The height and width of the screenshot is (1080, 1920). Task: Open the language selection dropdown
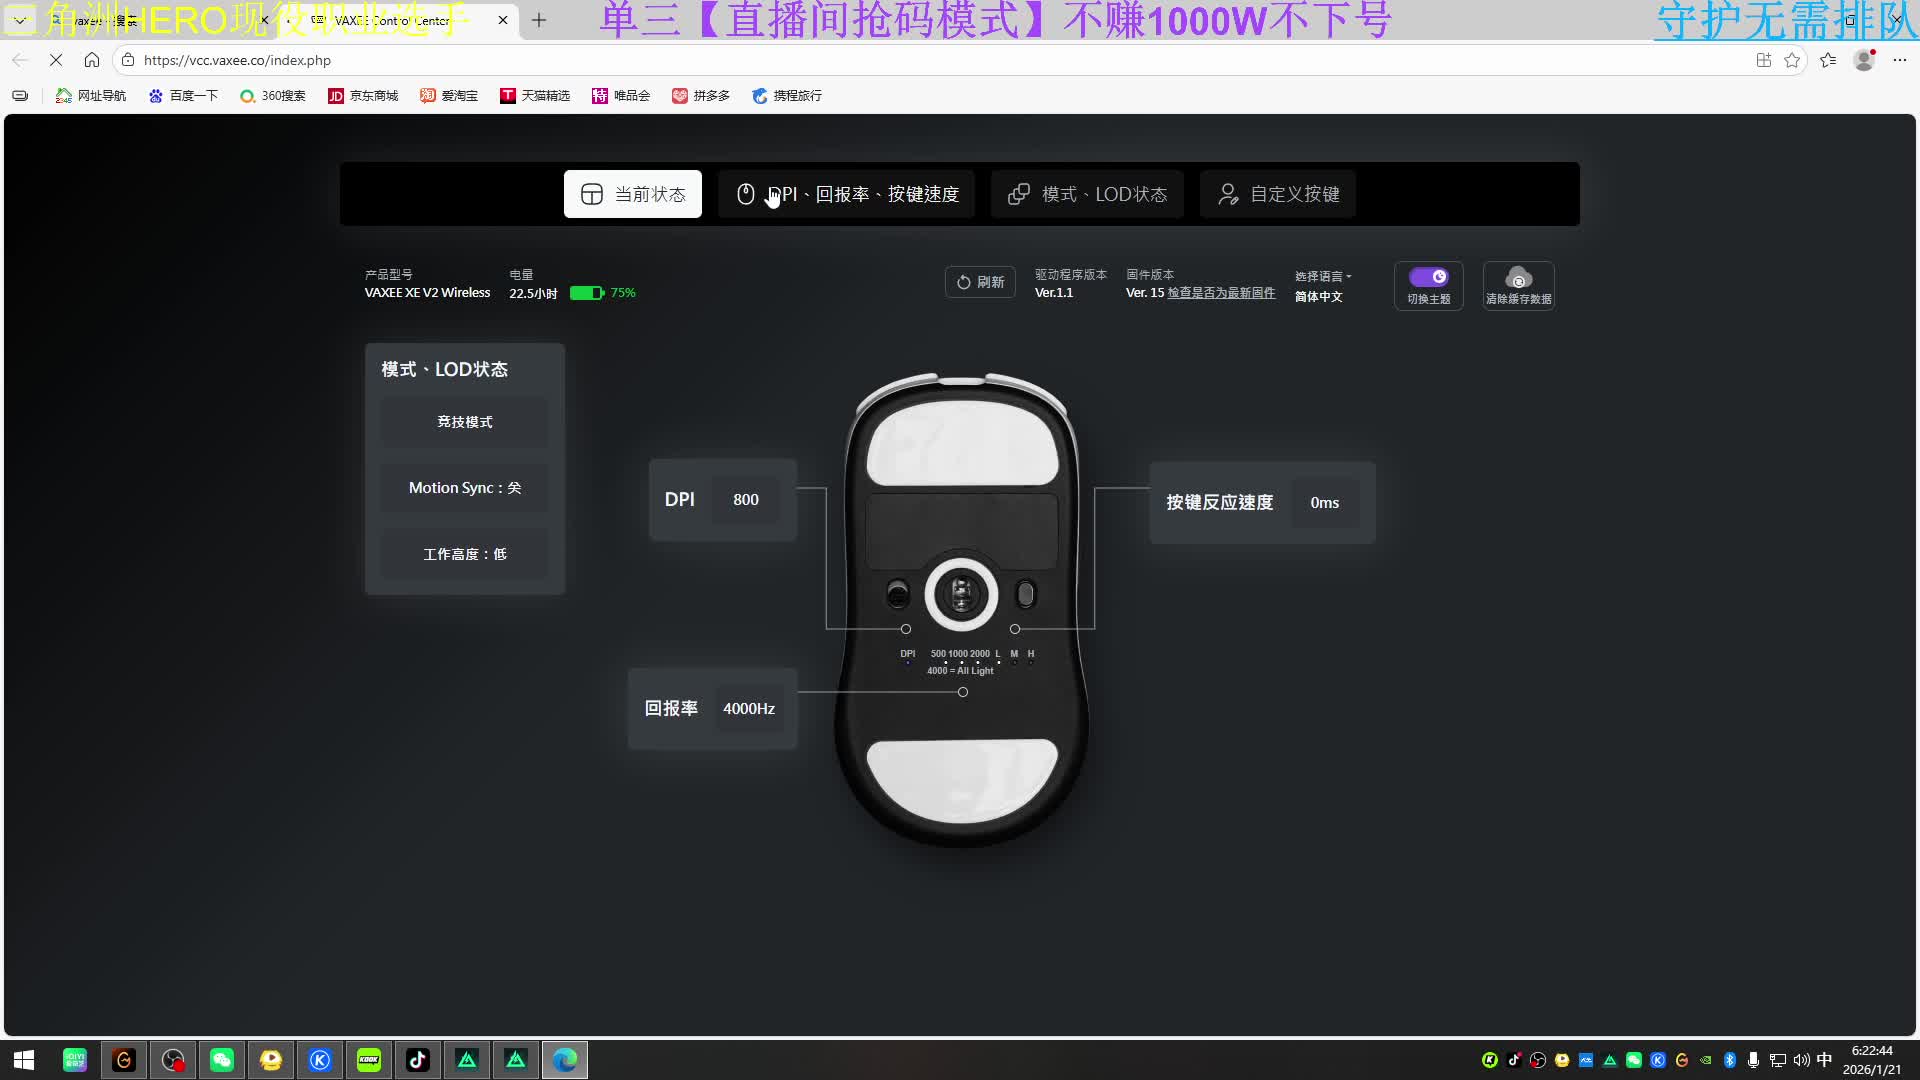1322,276
